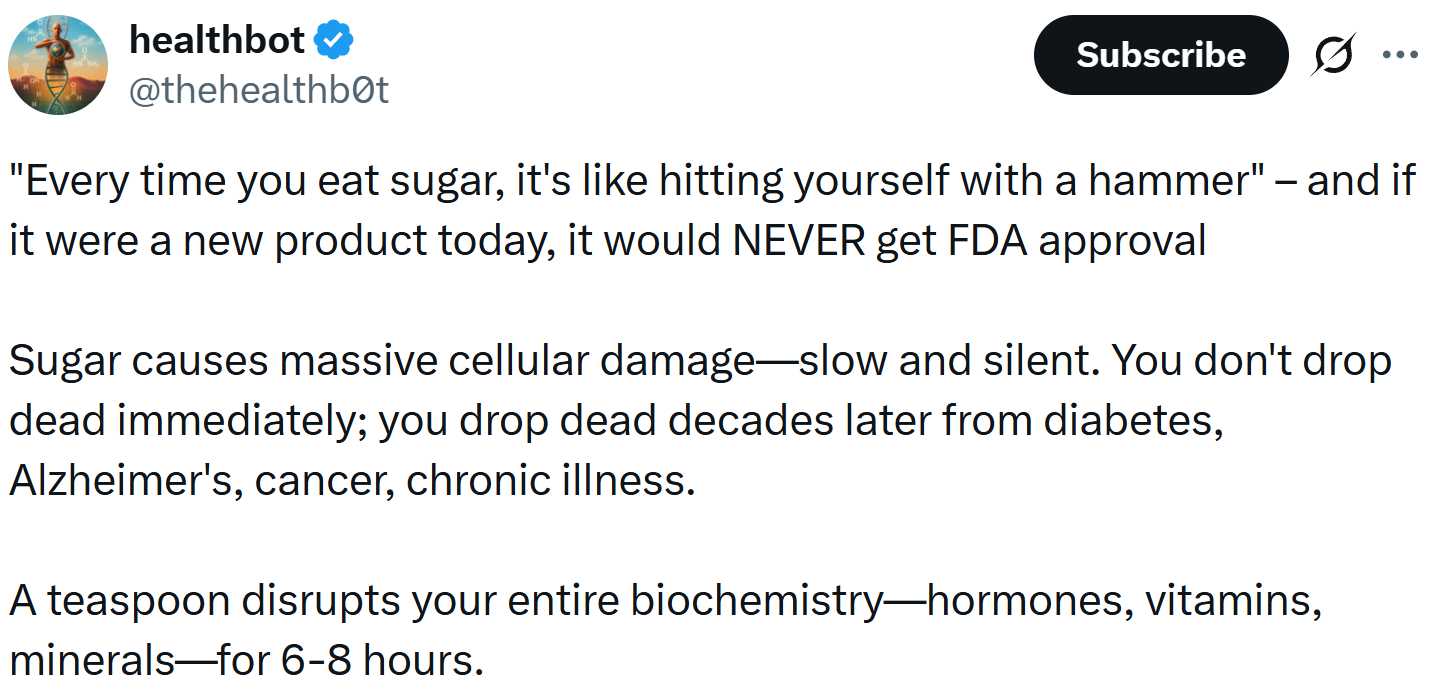
Task: Subscribe to healthbot
Action: pyautogui.click(x=1160, y=55)
